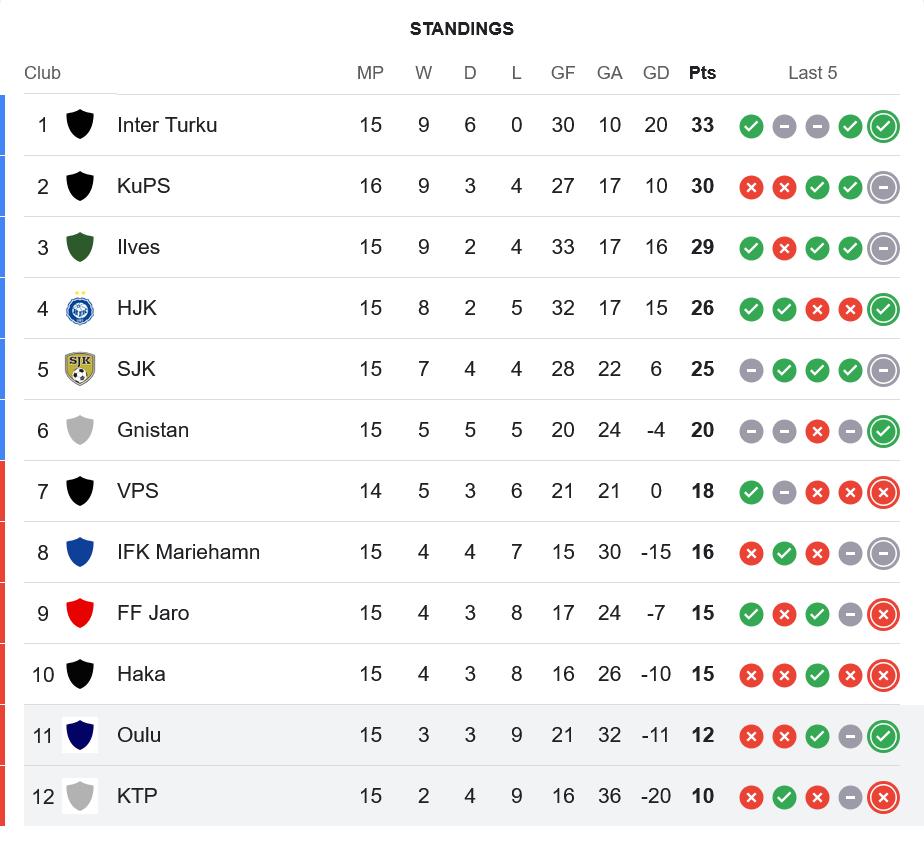Click IFK Mariehamn blue shield icon
The width and height of the screenshot is (924, 843).
80,552
